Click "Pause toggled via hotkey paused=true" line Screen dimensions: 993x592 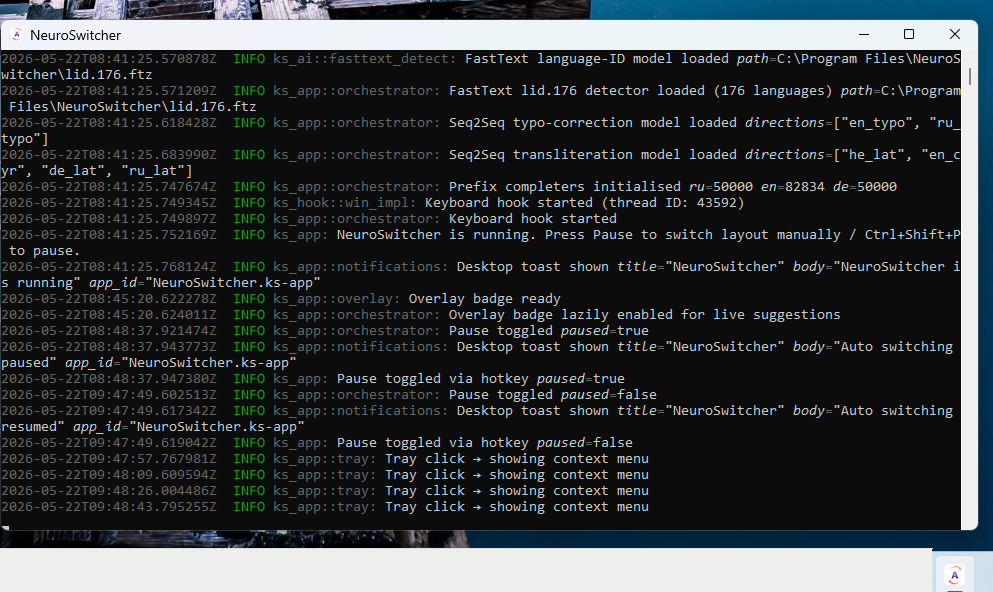pyautogui.click(x=313, y=379)
